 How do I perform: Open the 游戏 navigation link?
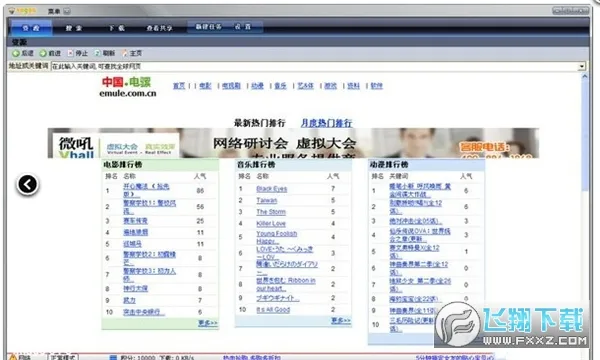(331, 86)
